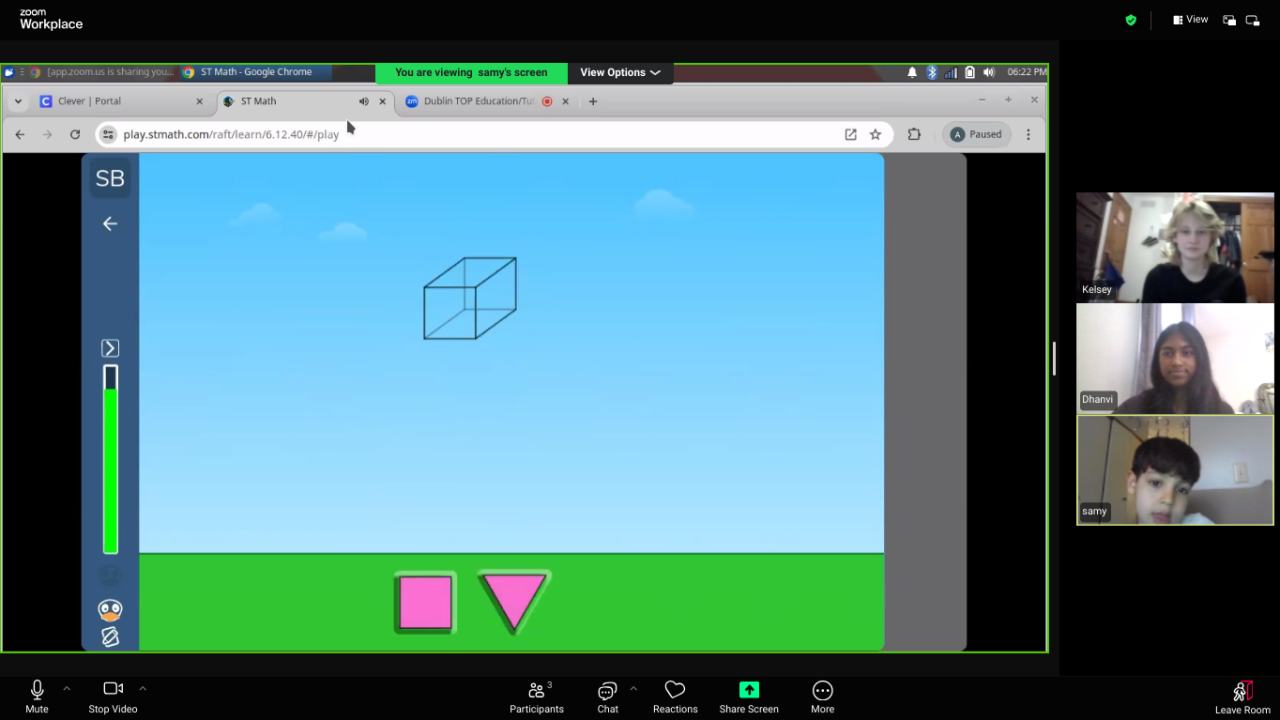The width and height of the screenshot is (1280, 720).
Task: Click the 06:22 PM clock
Action: [x=1026, y=72]
